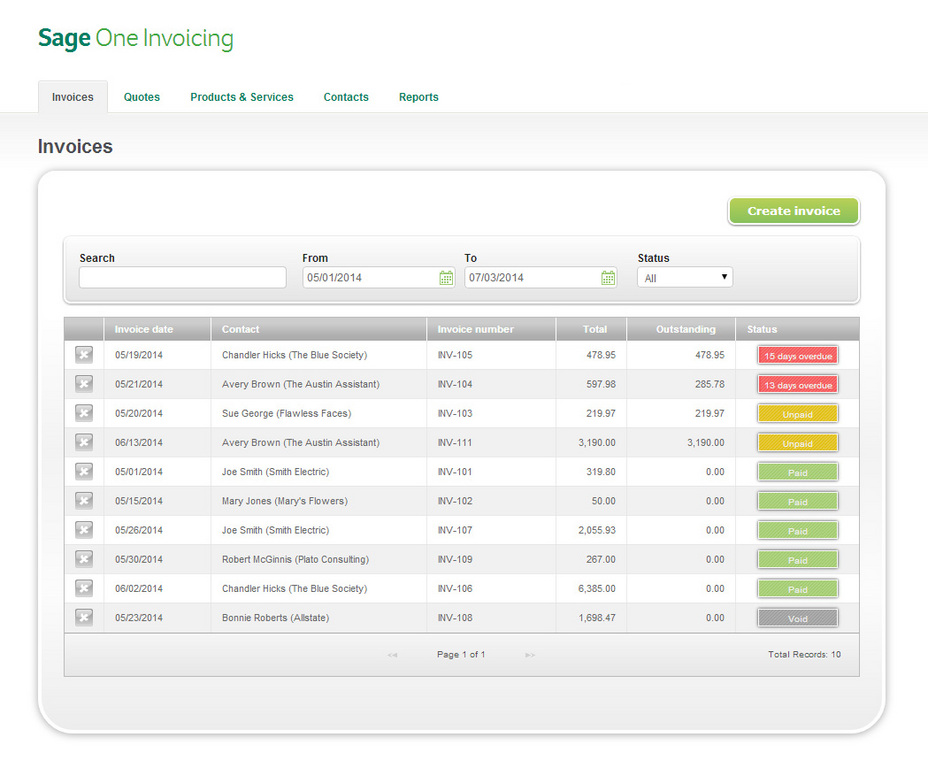Click delete icon for invoice INV-106

click(x=84, y=588)
